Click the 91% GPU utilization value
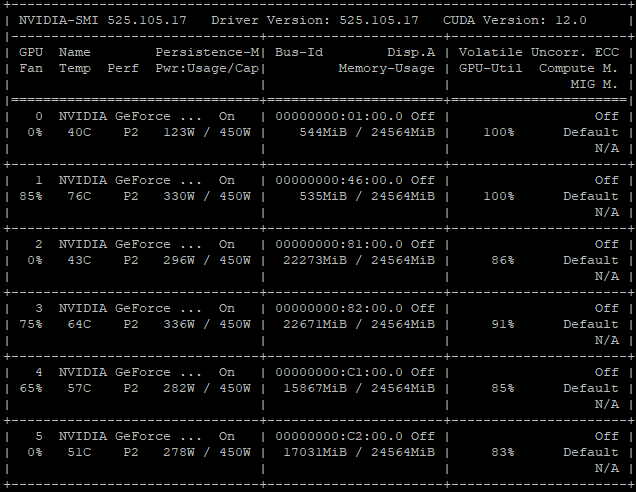This screenshot has width=636, height=492. (x=503, y=324)
